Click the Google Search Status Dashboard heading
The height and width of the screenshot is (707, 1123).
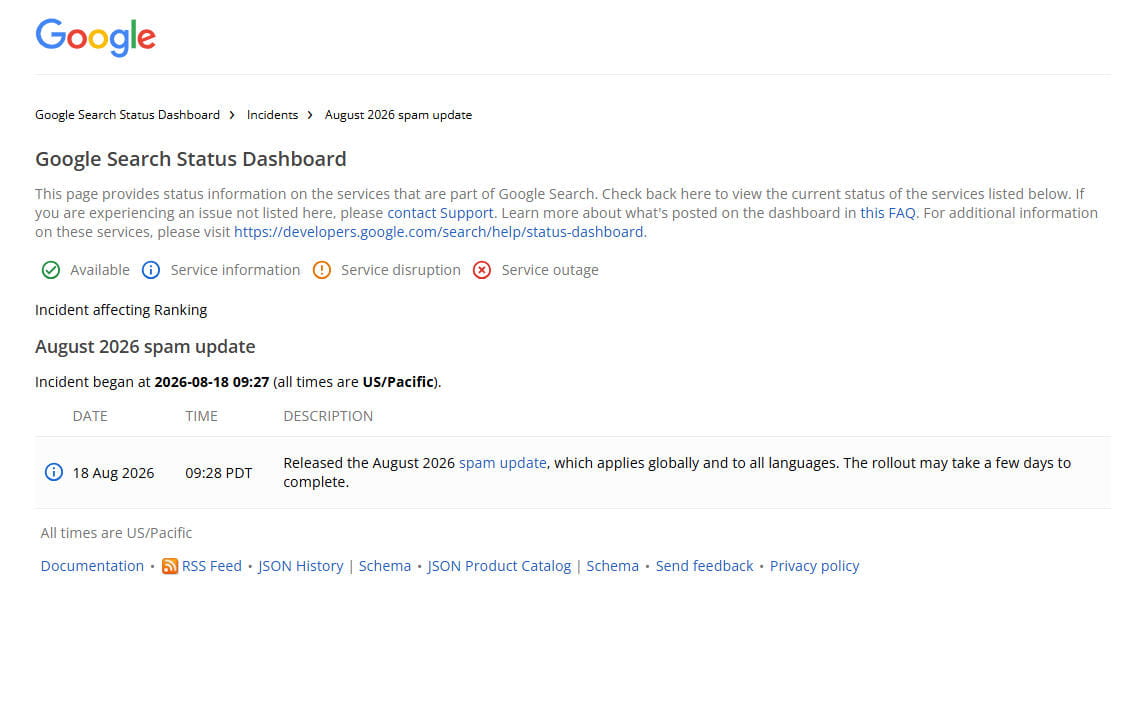[191, 159]
